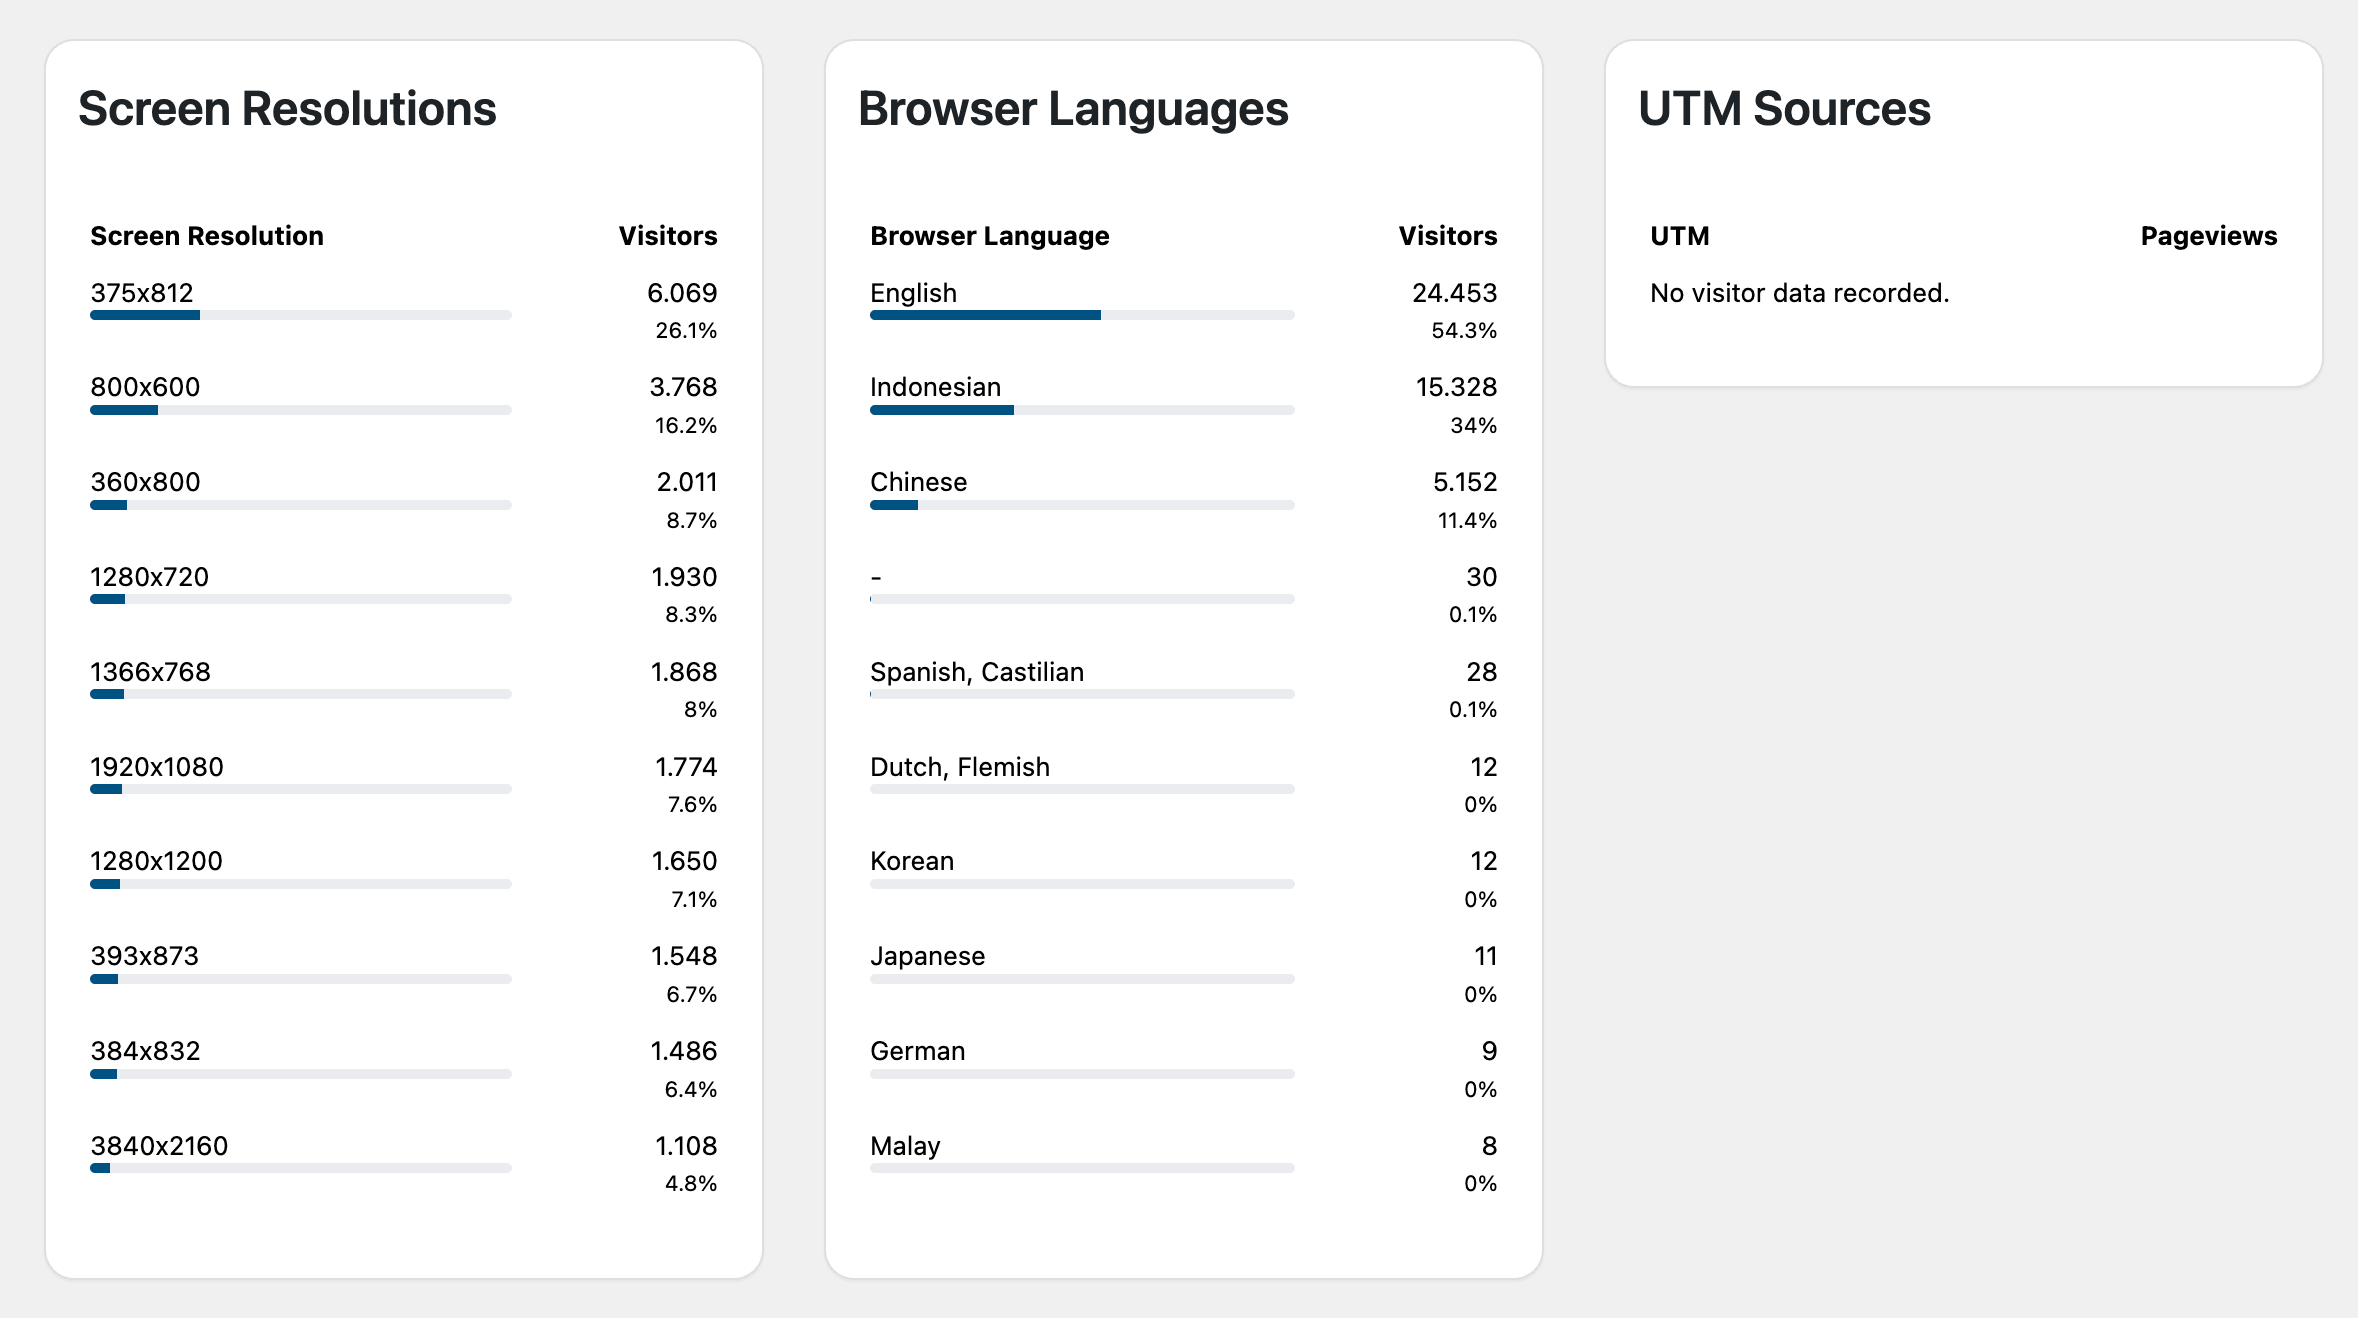
Task: Click the Indonesian visitors progress bar
Action: (x=1081, y=410)
